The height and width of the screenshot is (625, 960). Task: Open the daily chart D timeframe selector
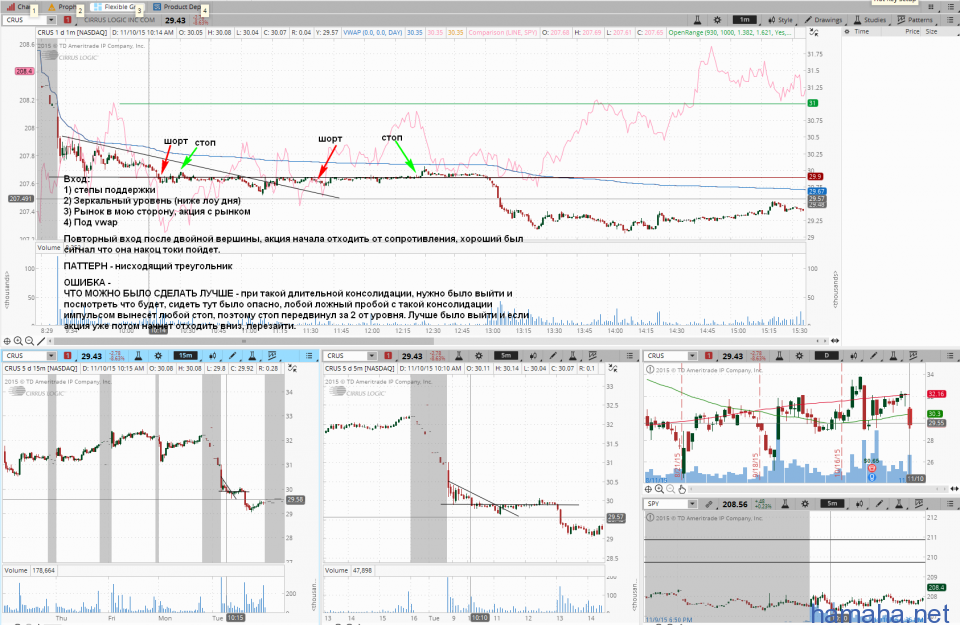pyautogui.click(x=827, y=356)
